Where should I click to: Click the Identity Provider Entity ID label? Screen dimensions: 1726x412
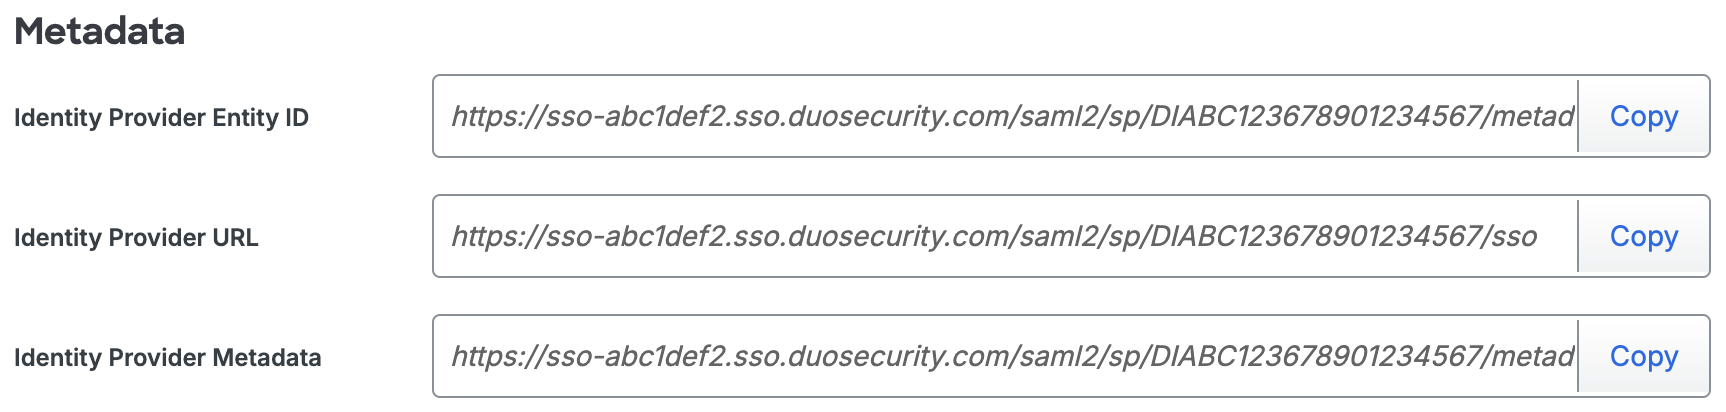coord(161,118)
